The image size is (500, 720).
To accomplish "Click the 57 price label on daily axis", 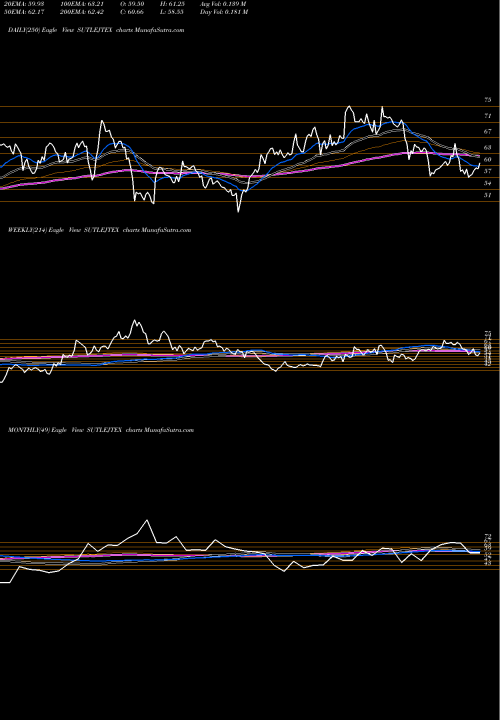I will pos(488,171).
